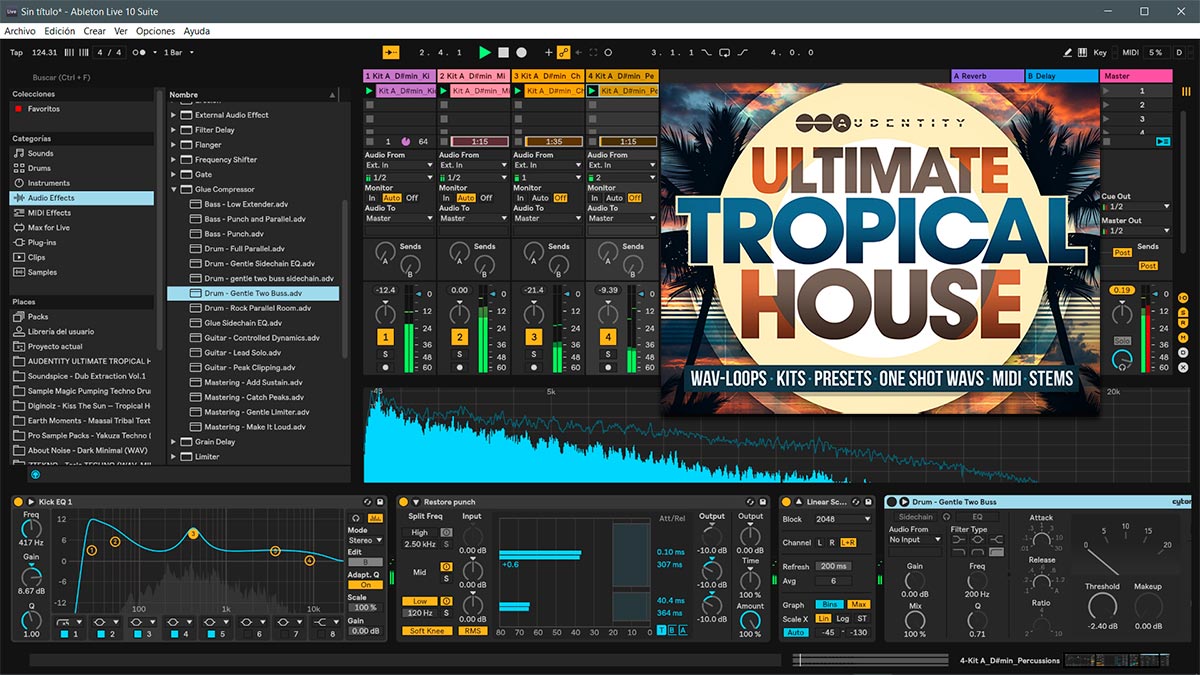
Task: Toggle the Automation Arm link icon
Action: (564, 52)
